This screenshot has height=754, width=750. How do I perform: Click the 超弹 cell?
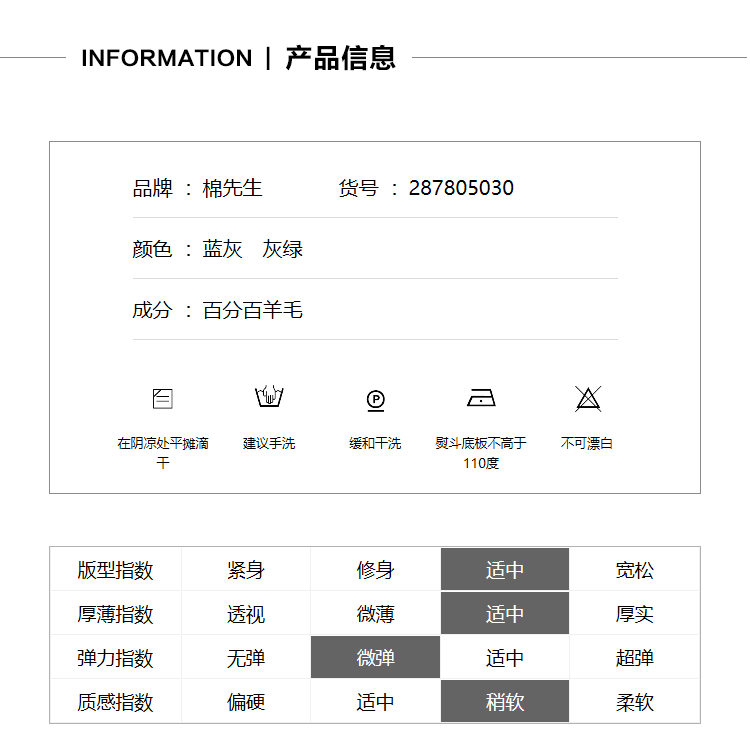pyautogui.click(x=635, y=658)
